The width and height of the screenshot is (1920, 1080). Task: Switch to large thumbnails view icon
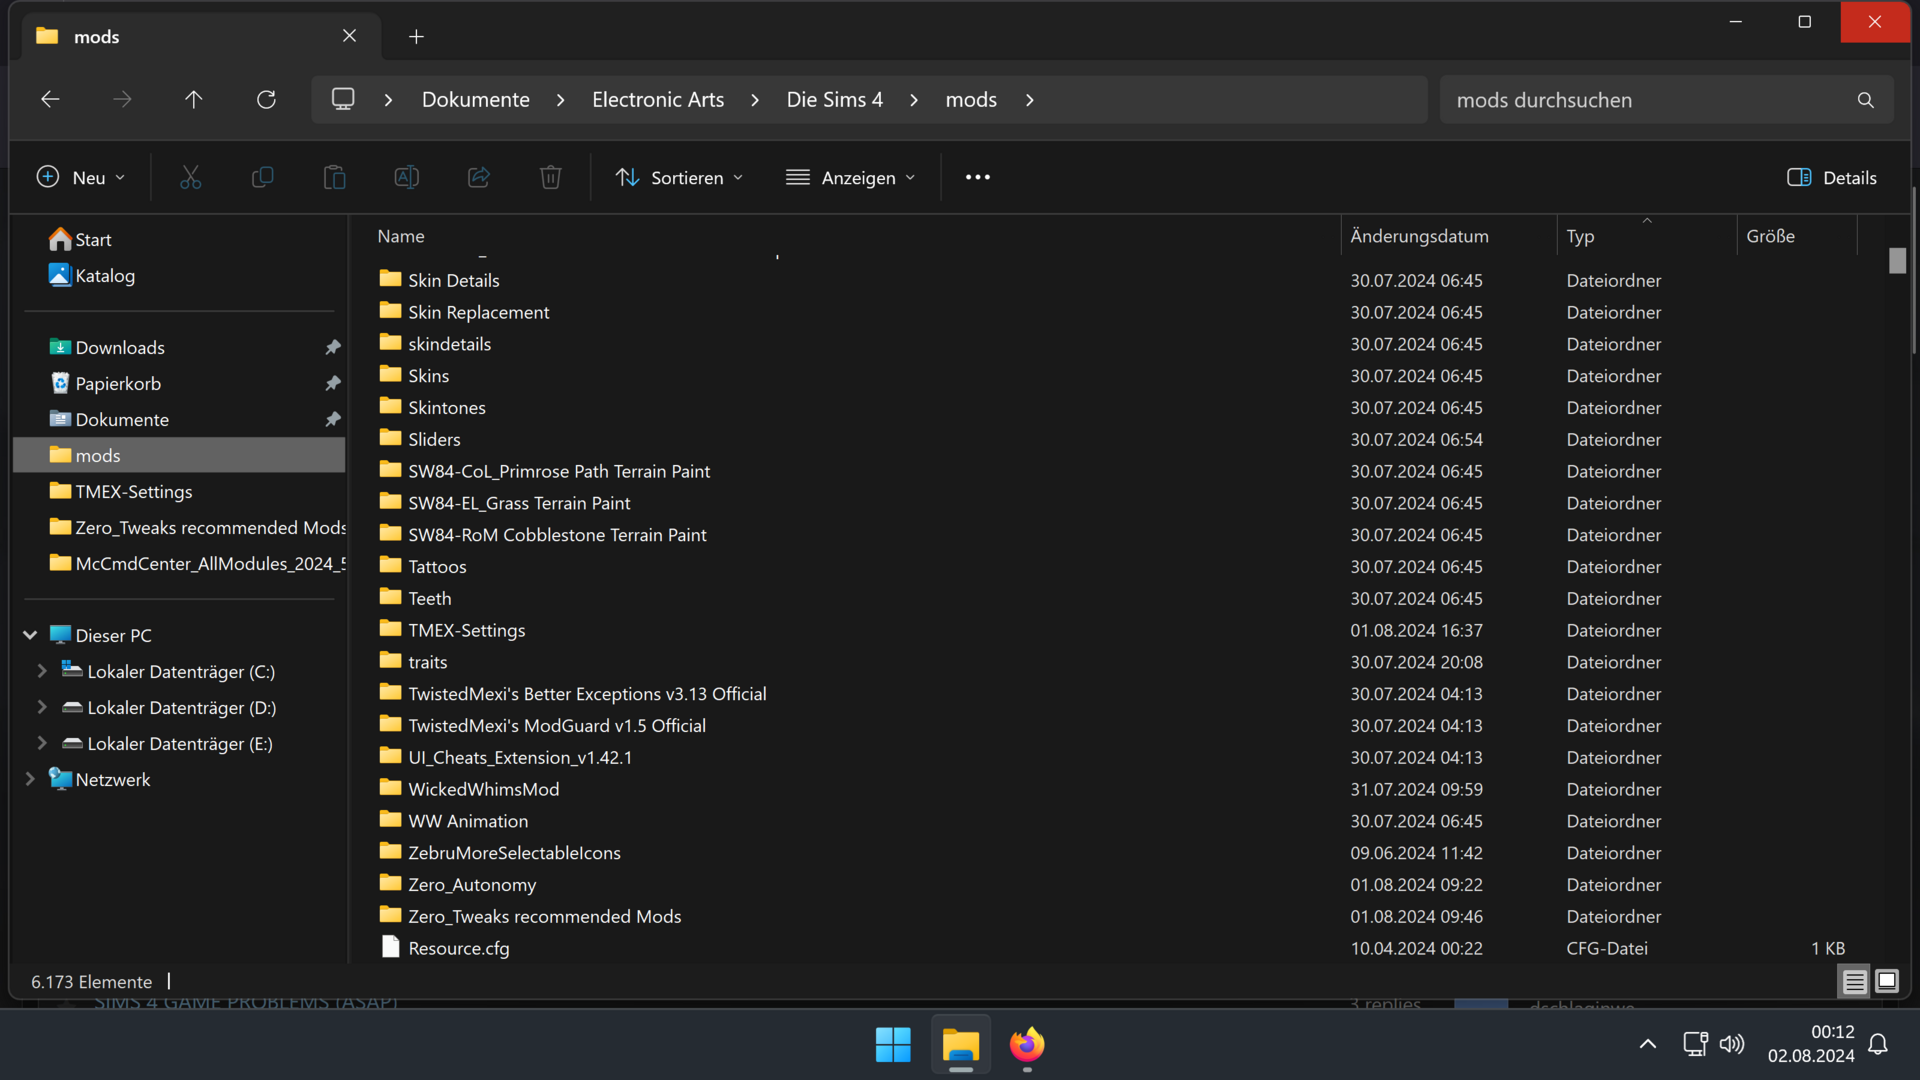point(1887,981)
